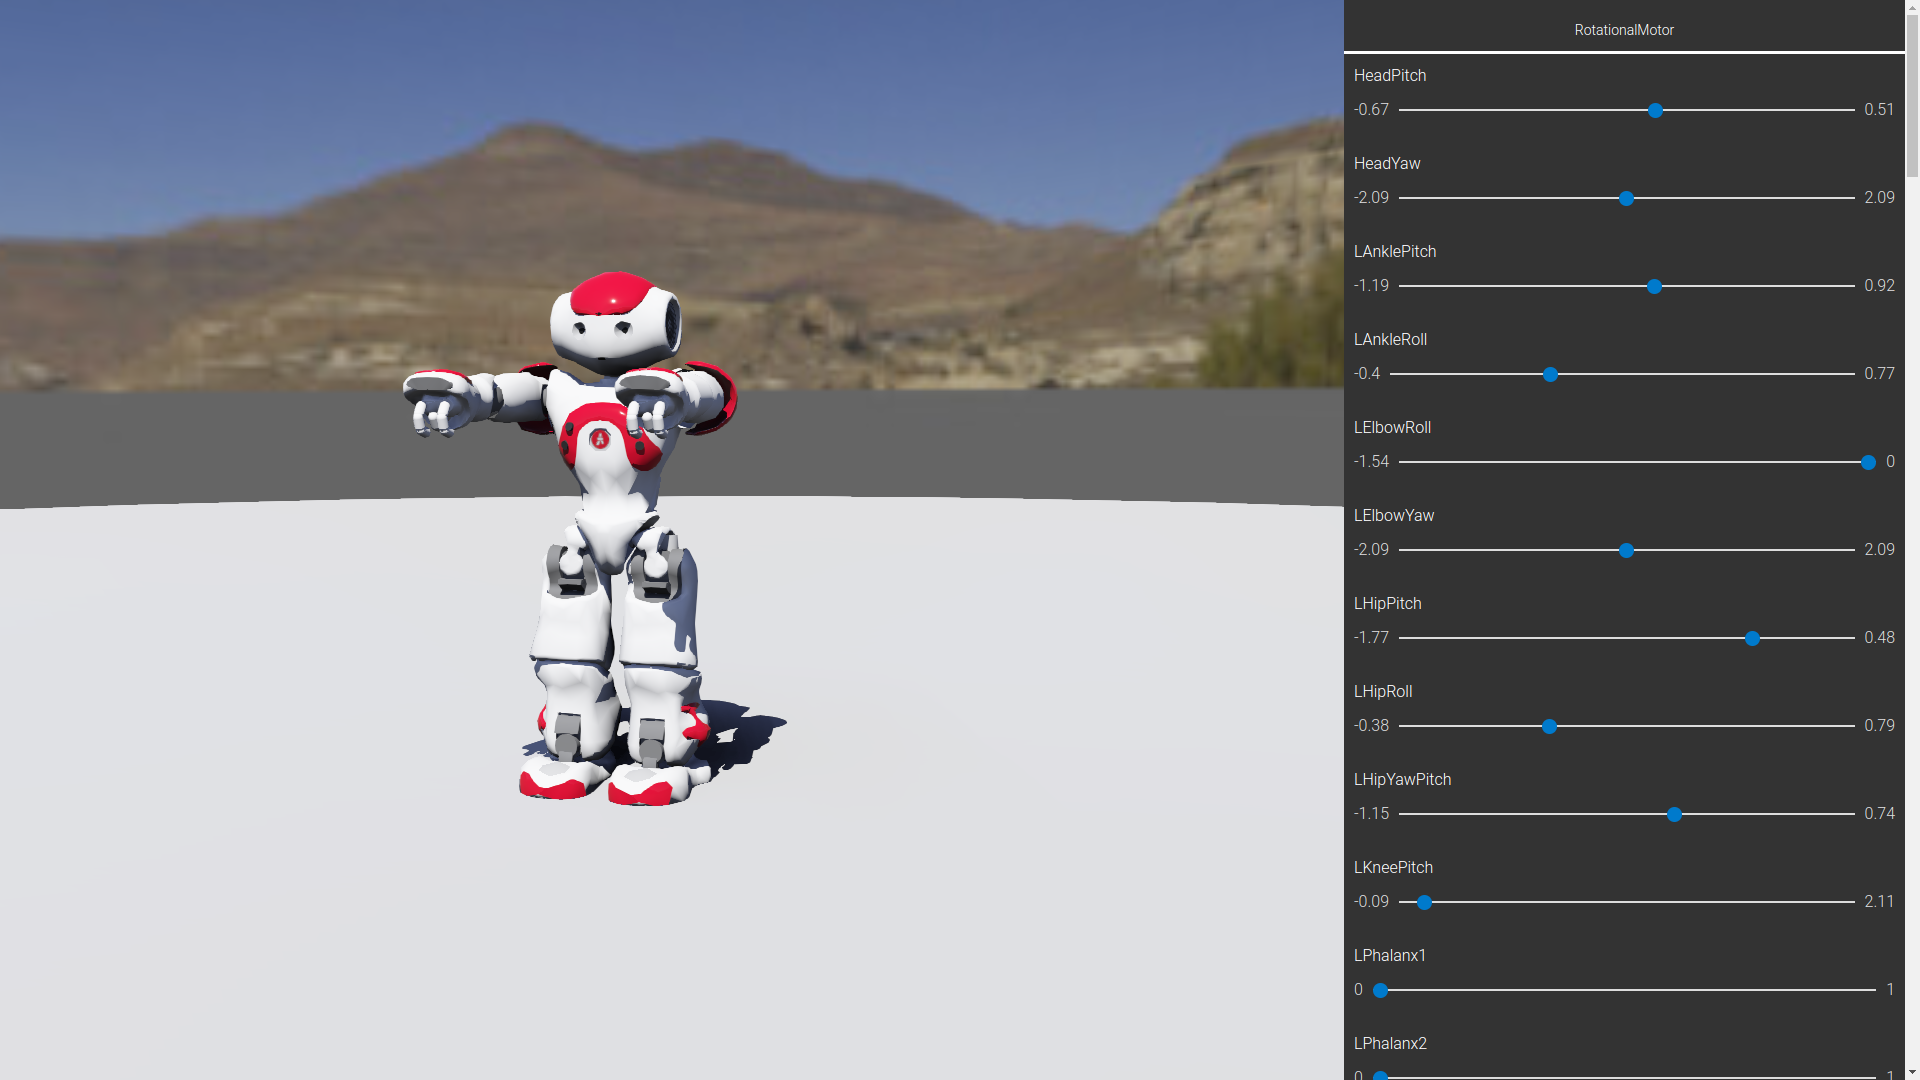Adjust the LElbowYaw slider
The height and width of the screenshot is (1080, 1920).
point(1626,551)
